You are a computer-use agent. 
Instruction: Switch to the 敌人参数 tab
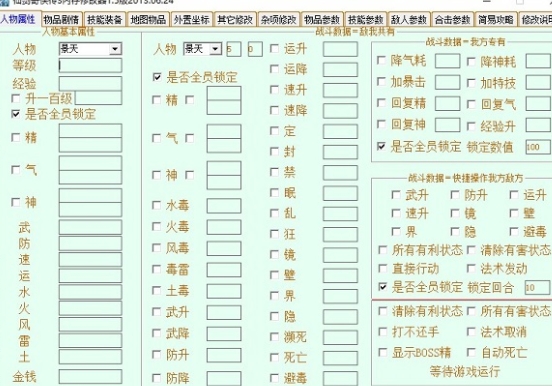point(409,19)
